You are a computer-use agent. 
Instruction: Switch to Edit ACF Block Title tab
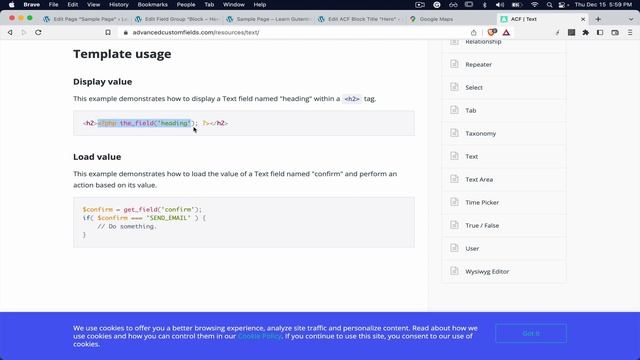360,19
